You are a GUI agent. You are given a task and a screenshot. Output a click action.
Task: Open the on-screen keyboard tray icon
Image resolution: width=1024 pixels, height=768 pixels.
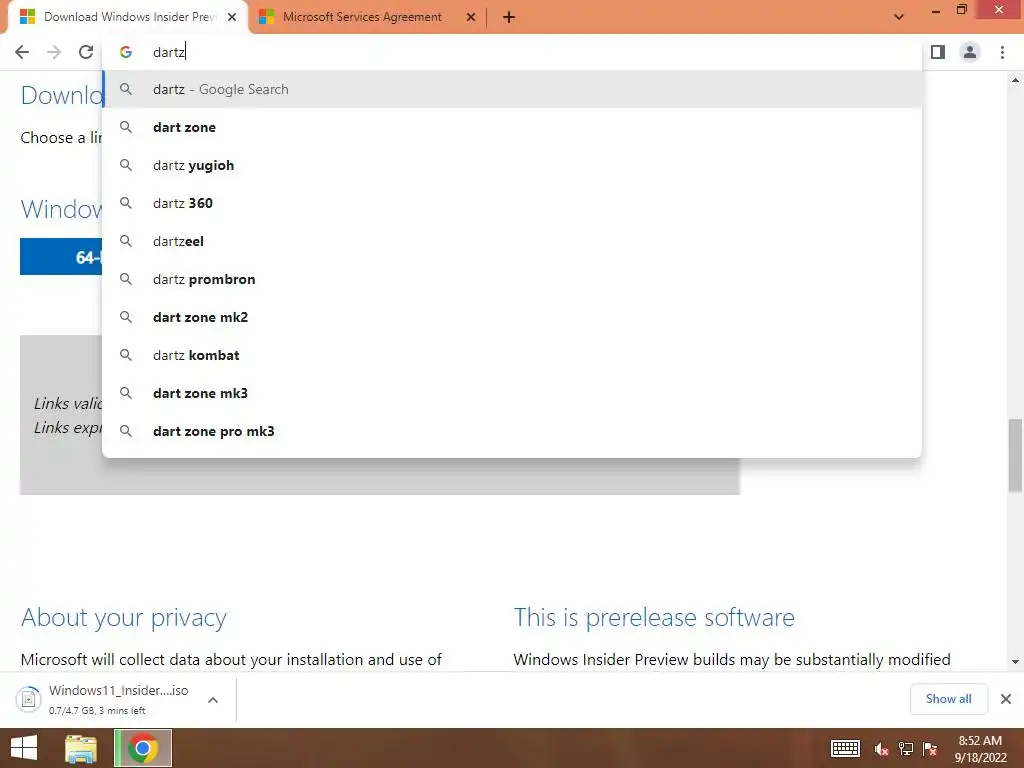tap(844, 748)
